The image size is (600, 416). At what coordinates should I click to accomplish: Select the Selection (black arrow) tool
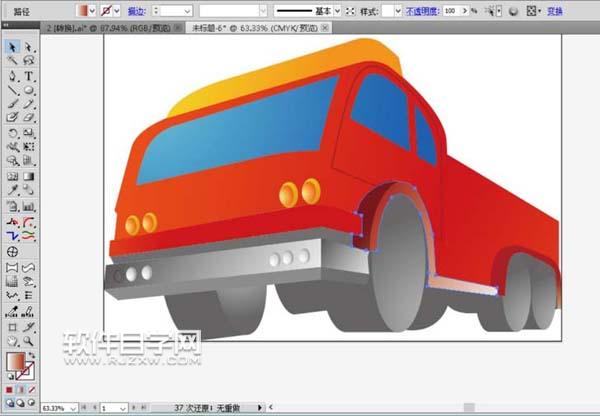pyautogui.click(x=12, y=47)
